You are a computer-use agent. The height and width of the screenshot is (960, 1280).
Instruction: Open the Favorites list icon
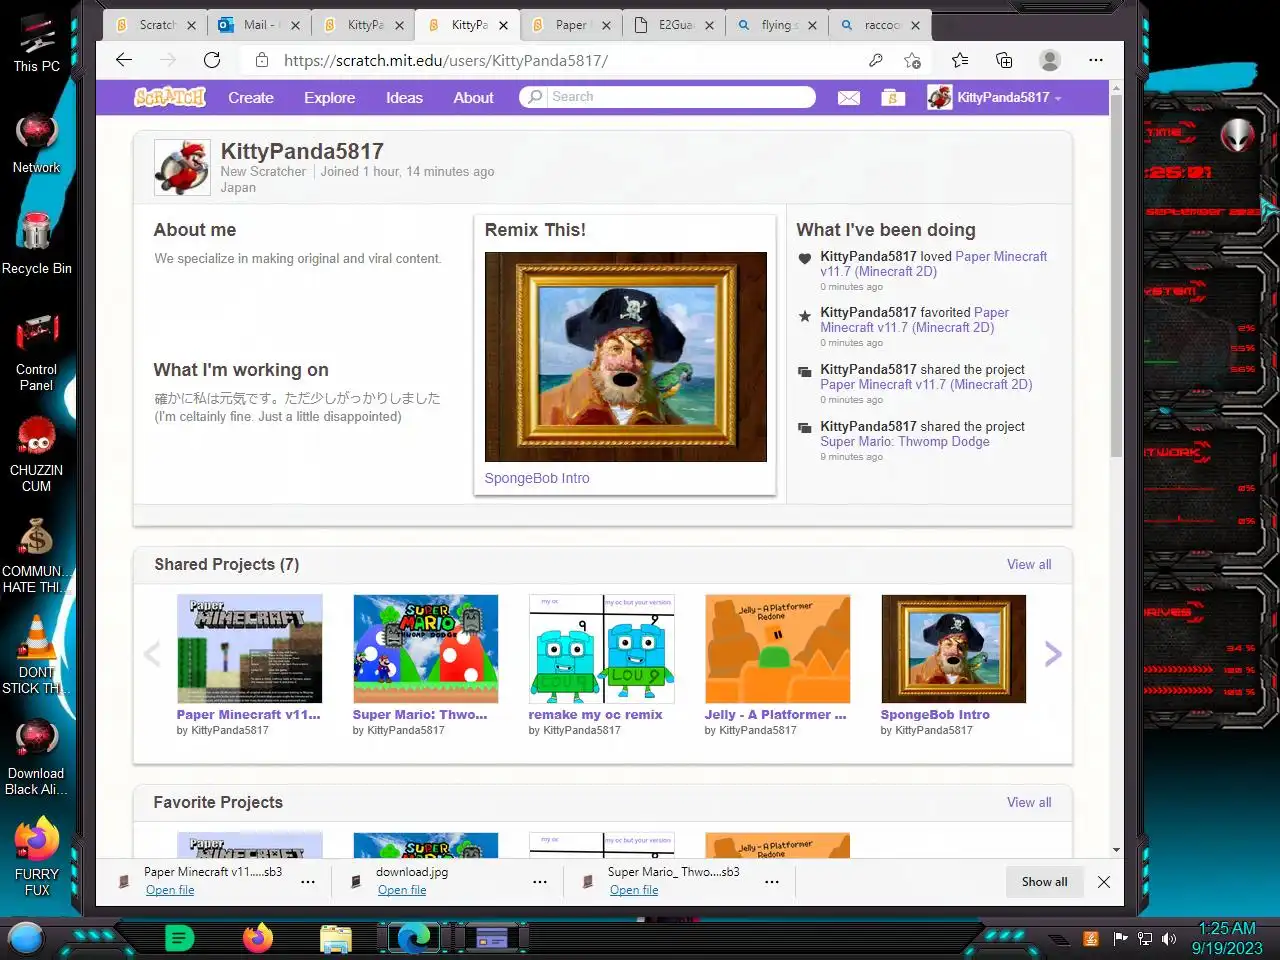(960, 60)
